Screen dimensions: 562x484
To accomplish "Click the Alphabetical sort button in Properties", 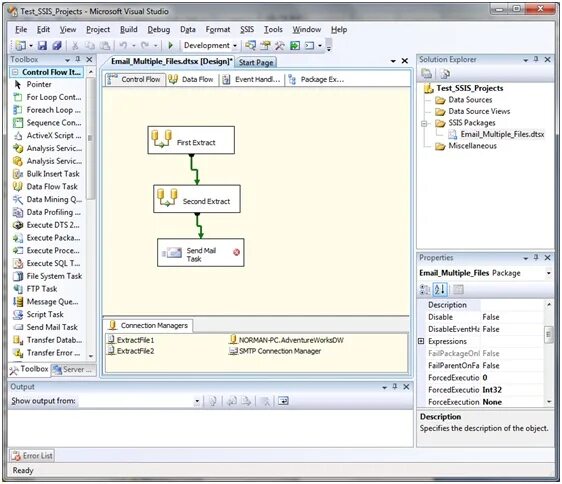I will 440,289.
